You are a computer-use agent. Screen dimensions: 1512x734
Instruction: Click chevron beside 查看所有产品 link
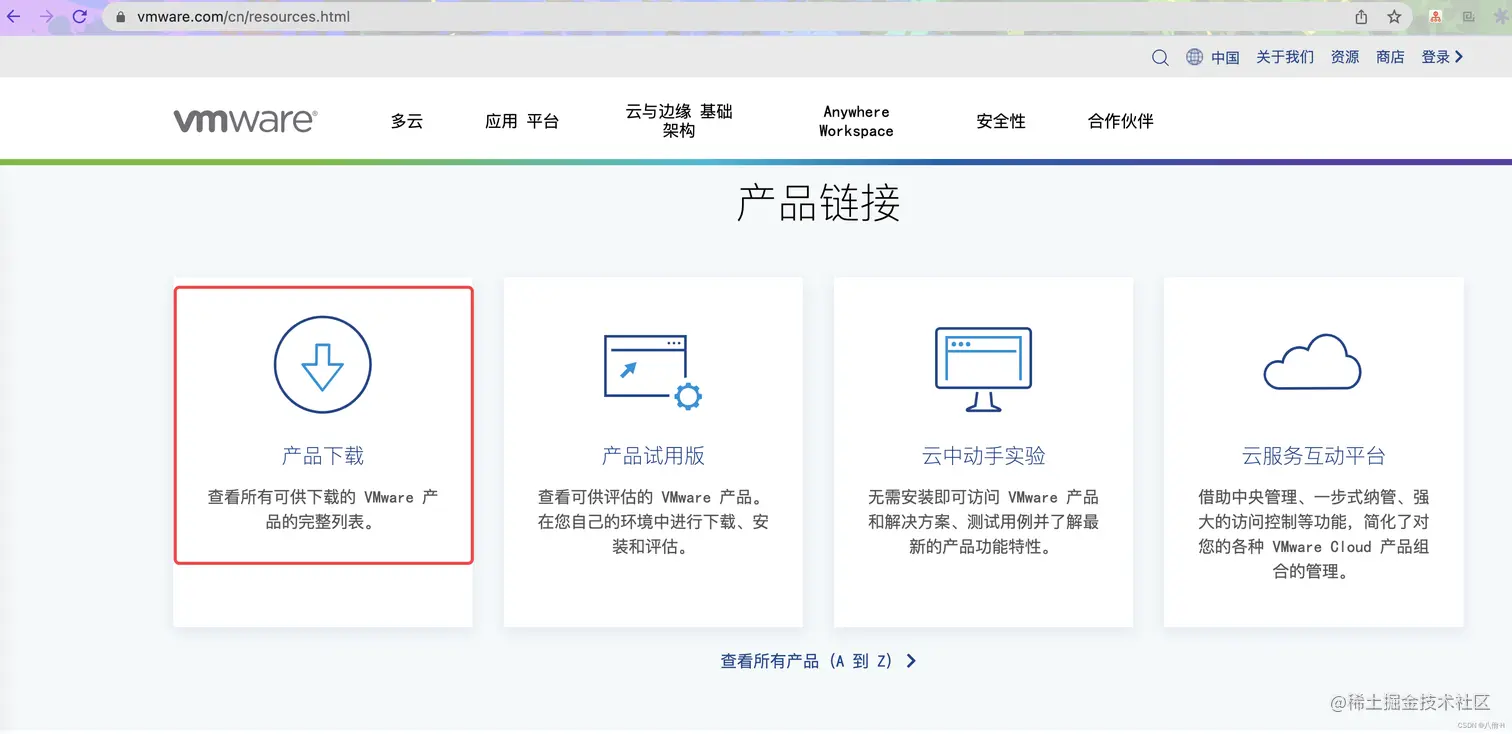tap(911, 661)
